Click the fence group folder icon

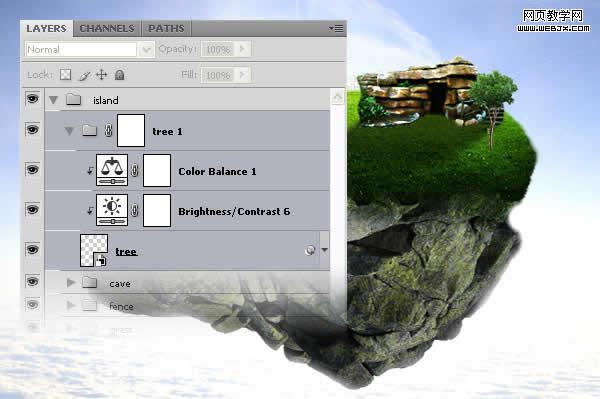pos(90,305)
